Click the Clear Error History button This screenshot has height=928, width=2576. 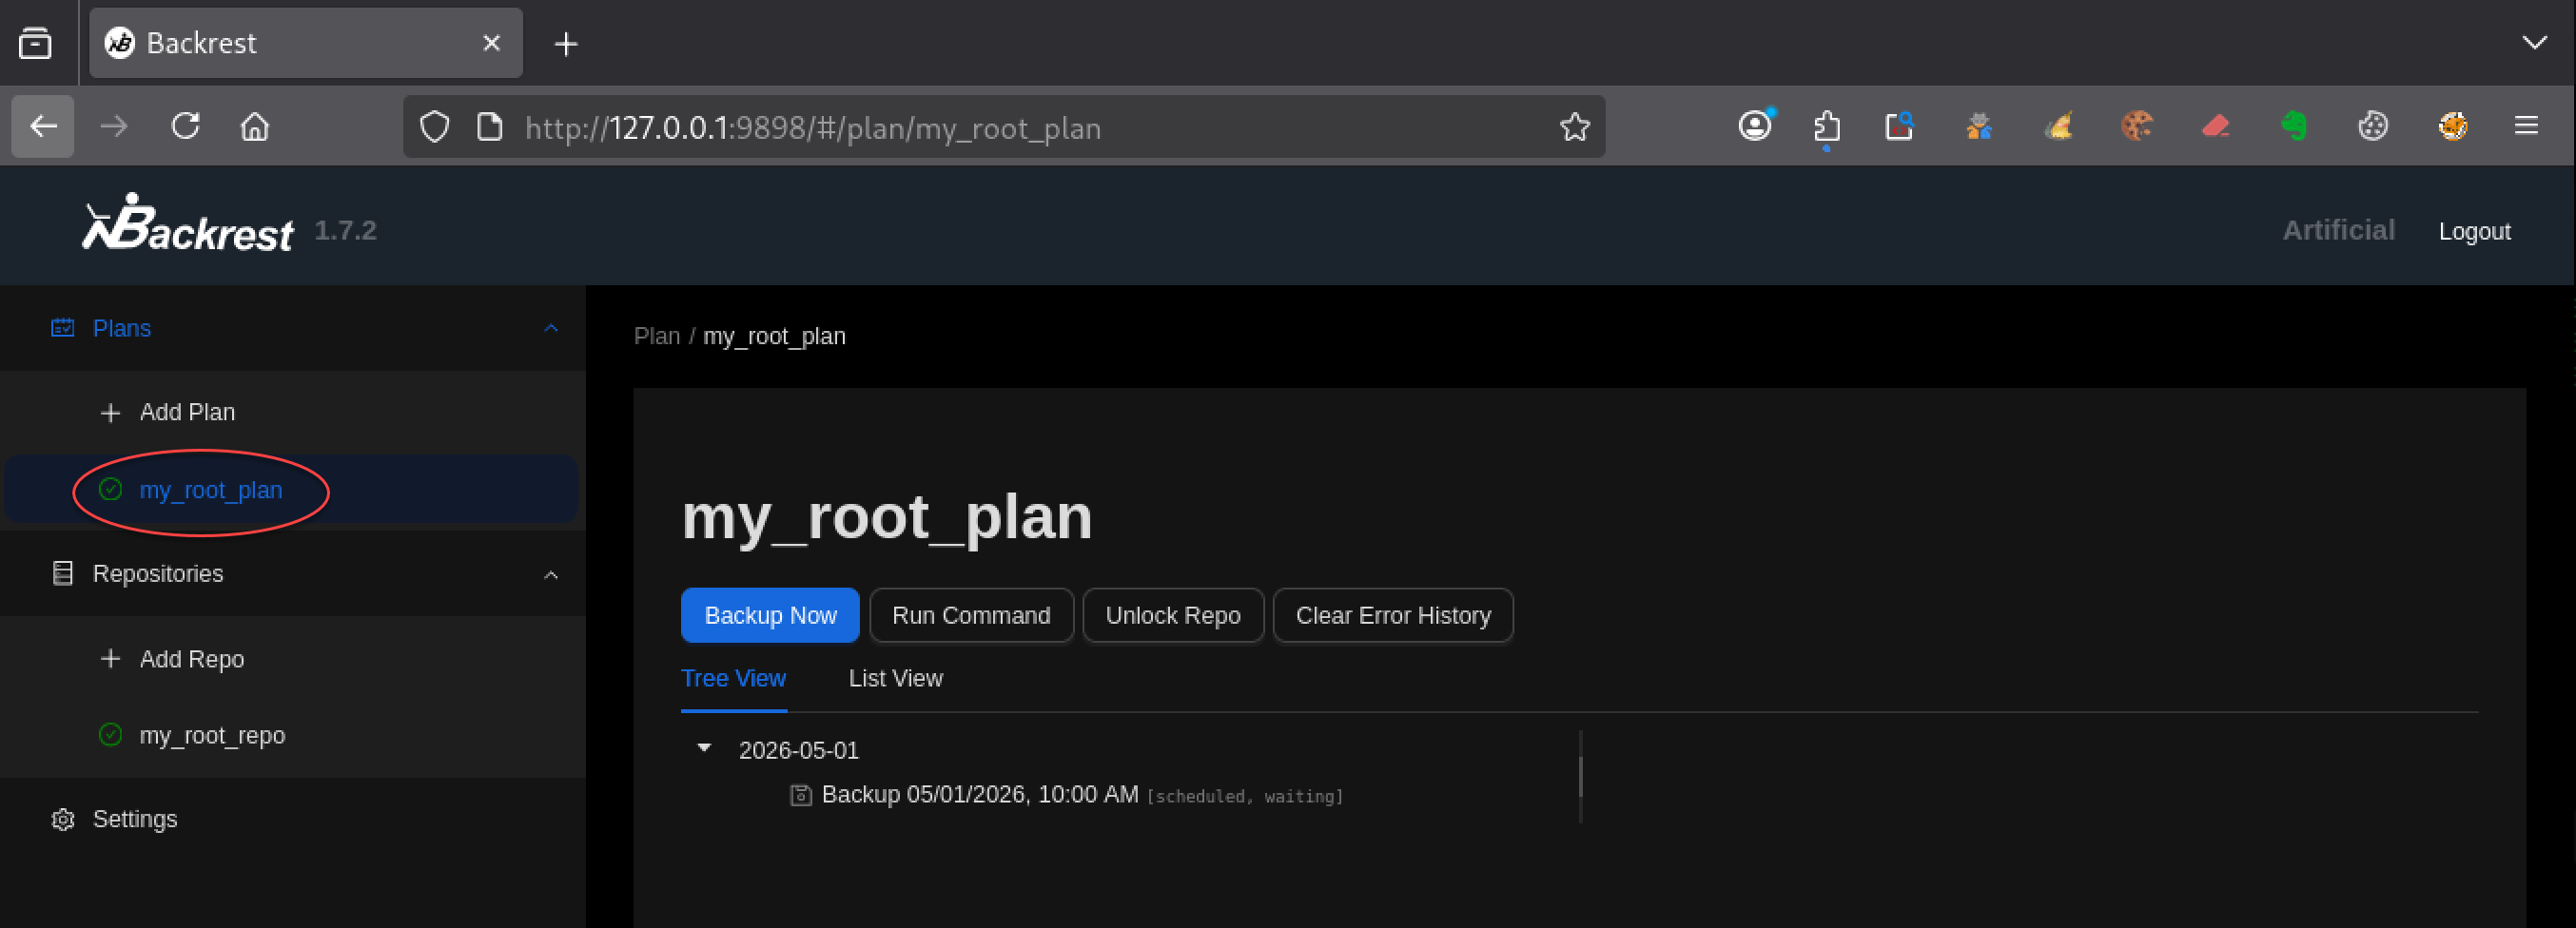click(1393, 615)
